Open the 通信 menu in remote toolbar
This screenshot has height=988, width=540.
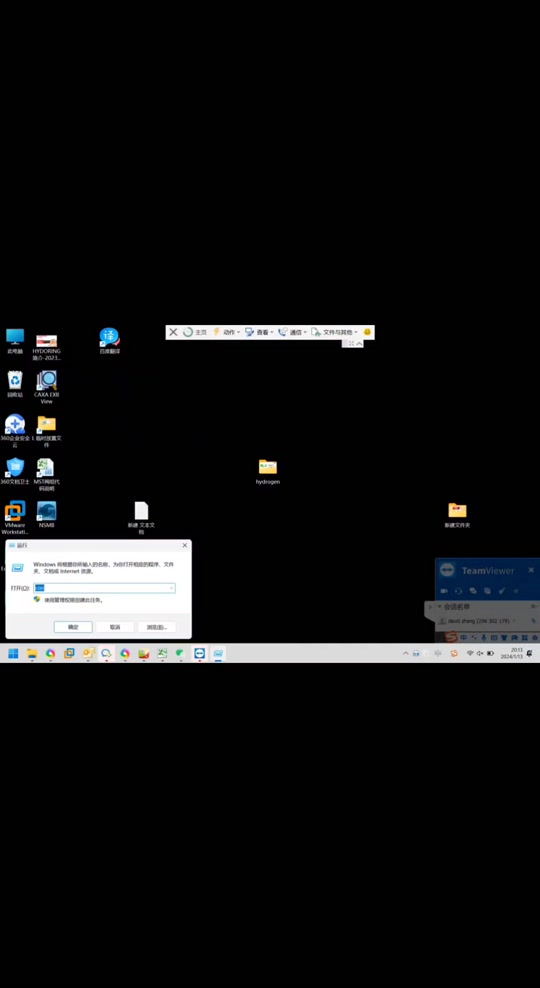tap(292, 332)
